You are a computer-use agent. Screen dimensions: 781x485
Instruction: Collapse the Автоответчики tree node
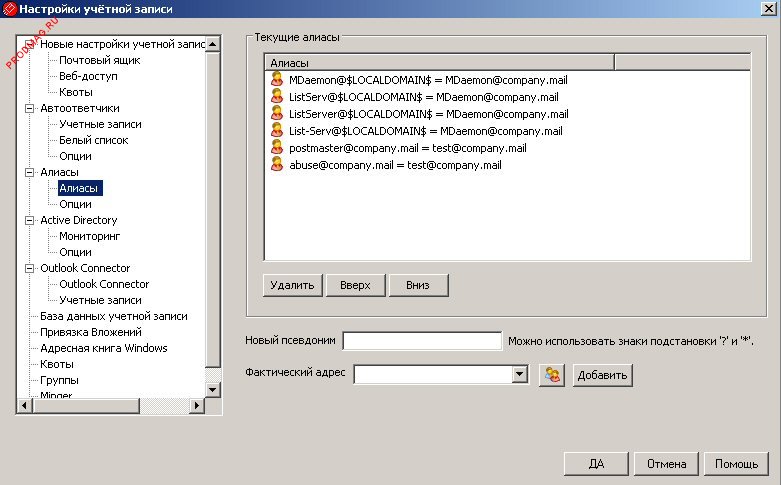click(x=29, y=108)
